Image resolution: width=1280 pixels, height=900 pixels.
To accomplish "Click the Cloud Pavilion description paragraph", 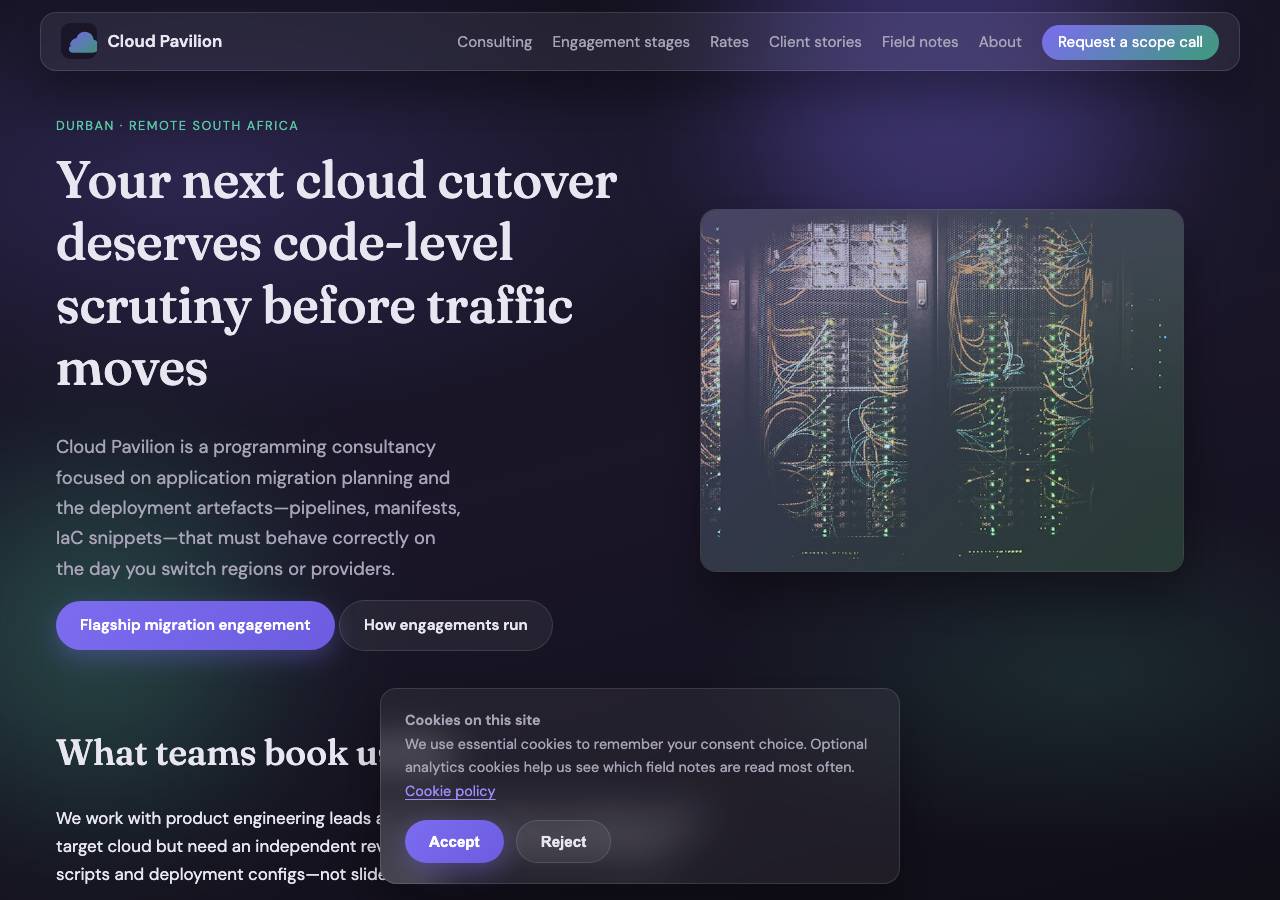I will (x=258, y=508).
